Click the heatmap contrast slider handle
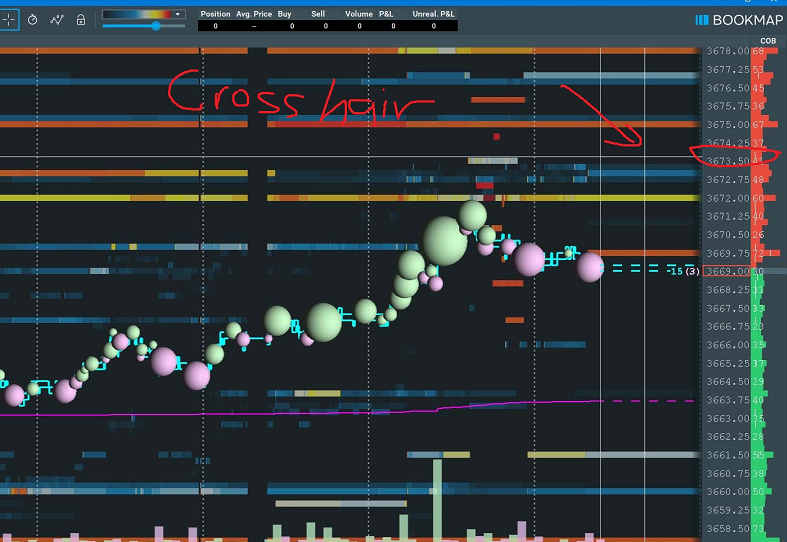 coord(156,26)
